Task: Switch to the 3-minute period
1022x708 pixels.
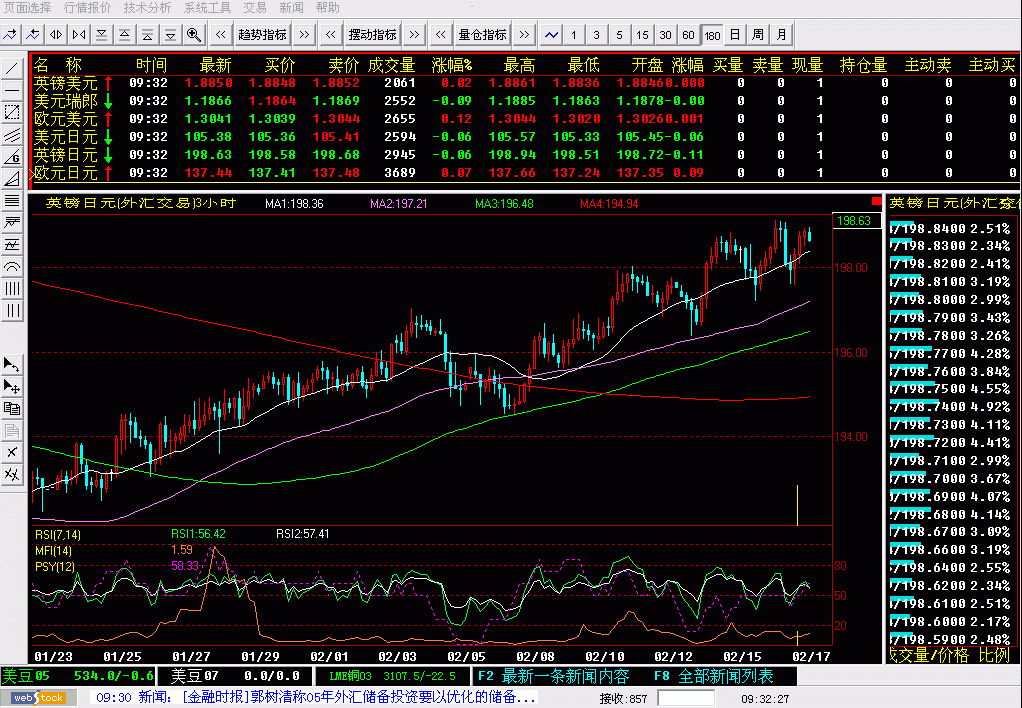Action: 596,35
